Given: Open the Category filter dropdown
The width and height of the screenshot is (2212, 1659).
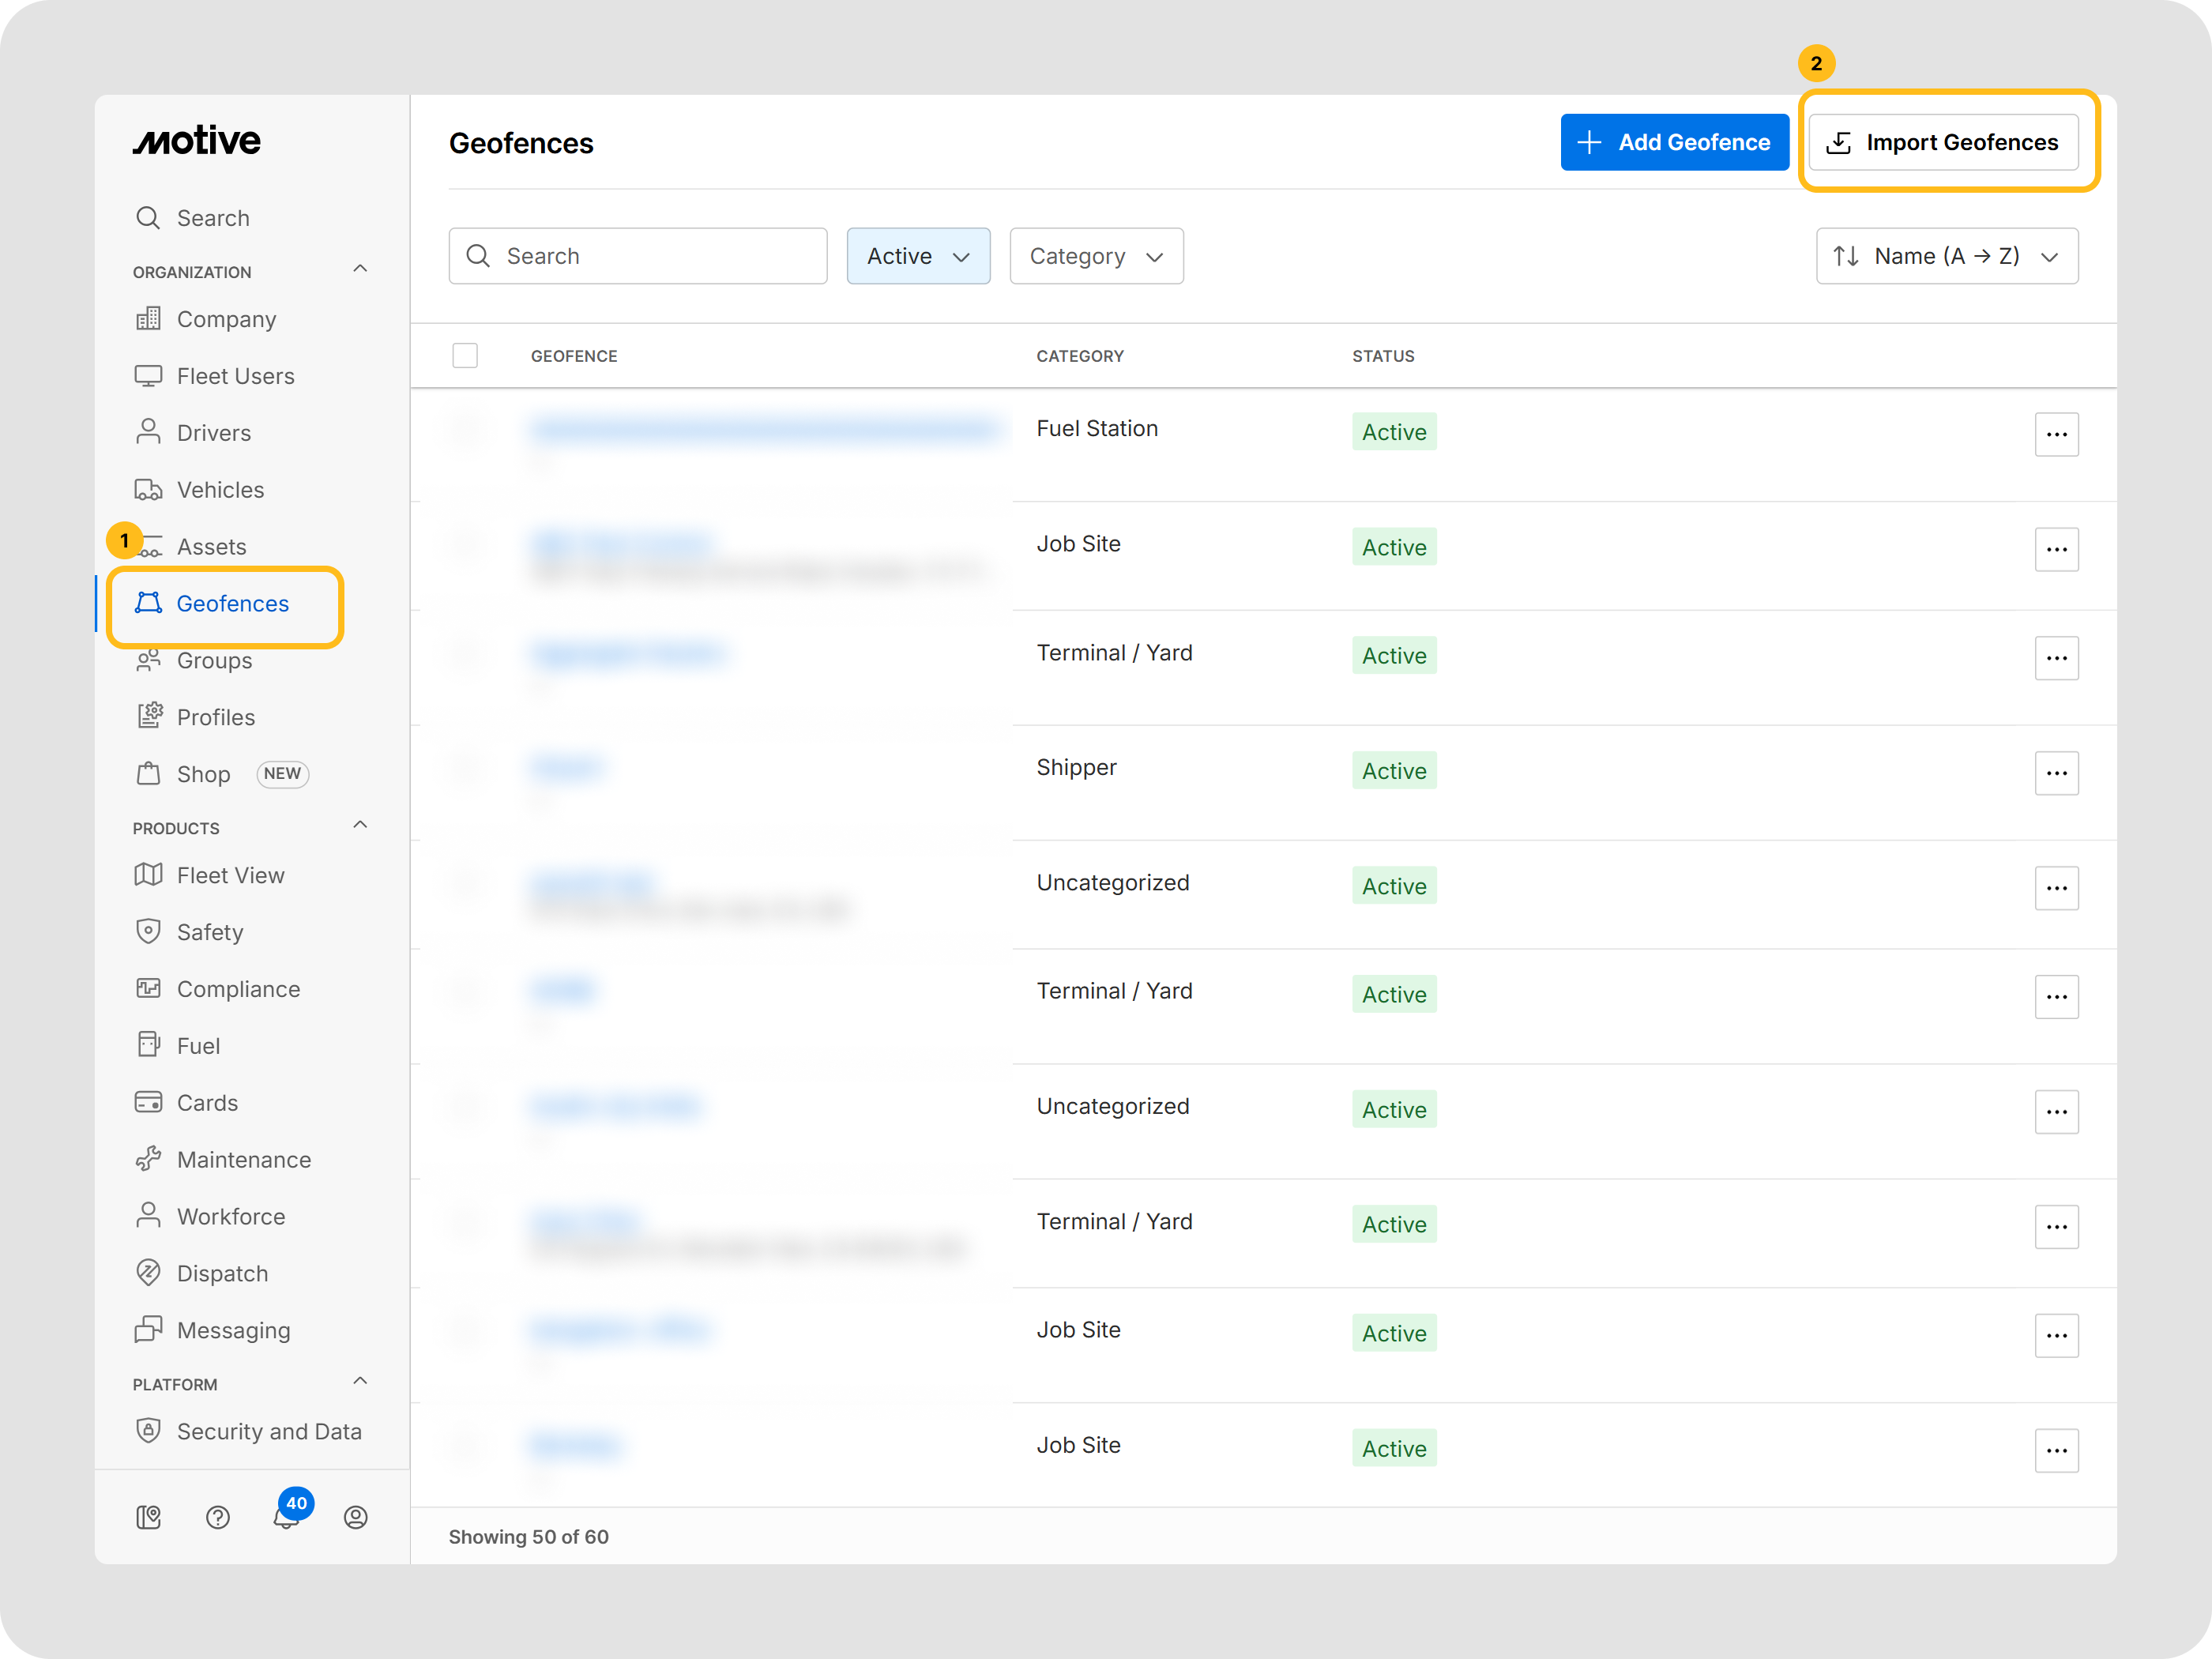Looking at the screenshot, I should pos(1096,256).
